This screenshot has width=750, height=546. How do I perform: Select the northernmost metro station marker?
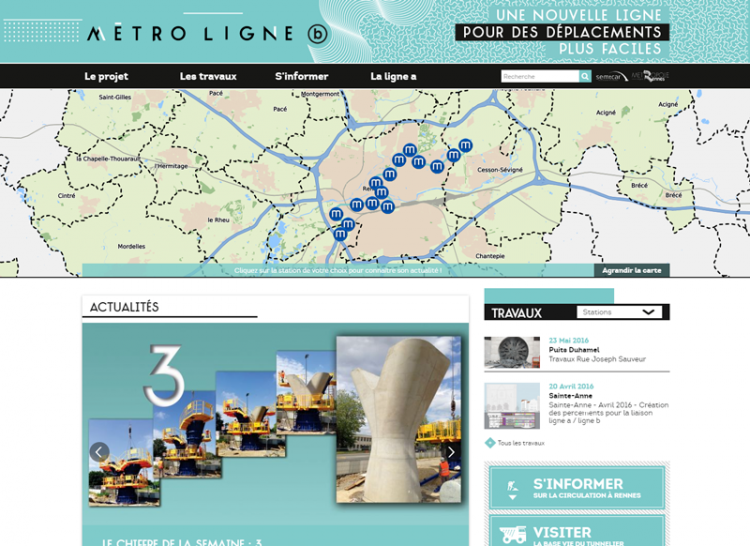pos(409,150)
